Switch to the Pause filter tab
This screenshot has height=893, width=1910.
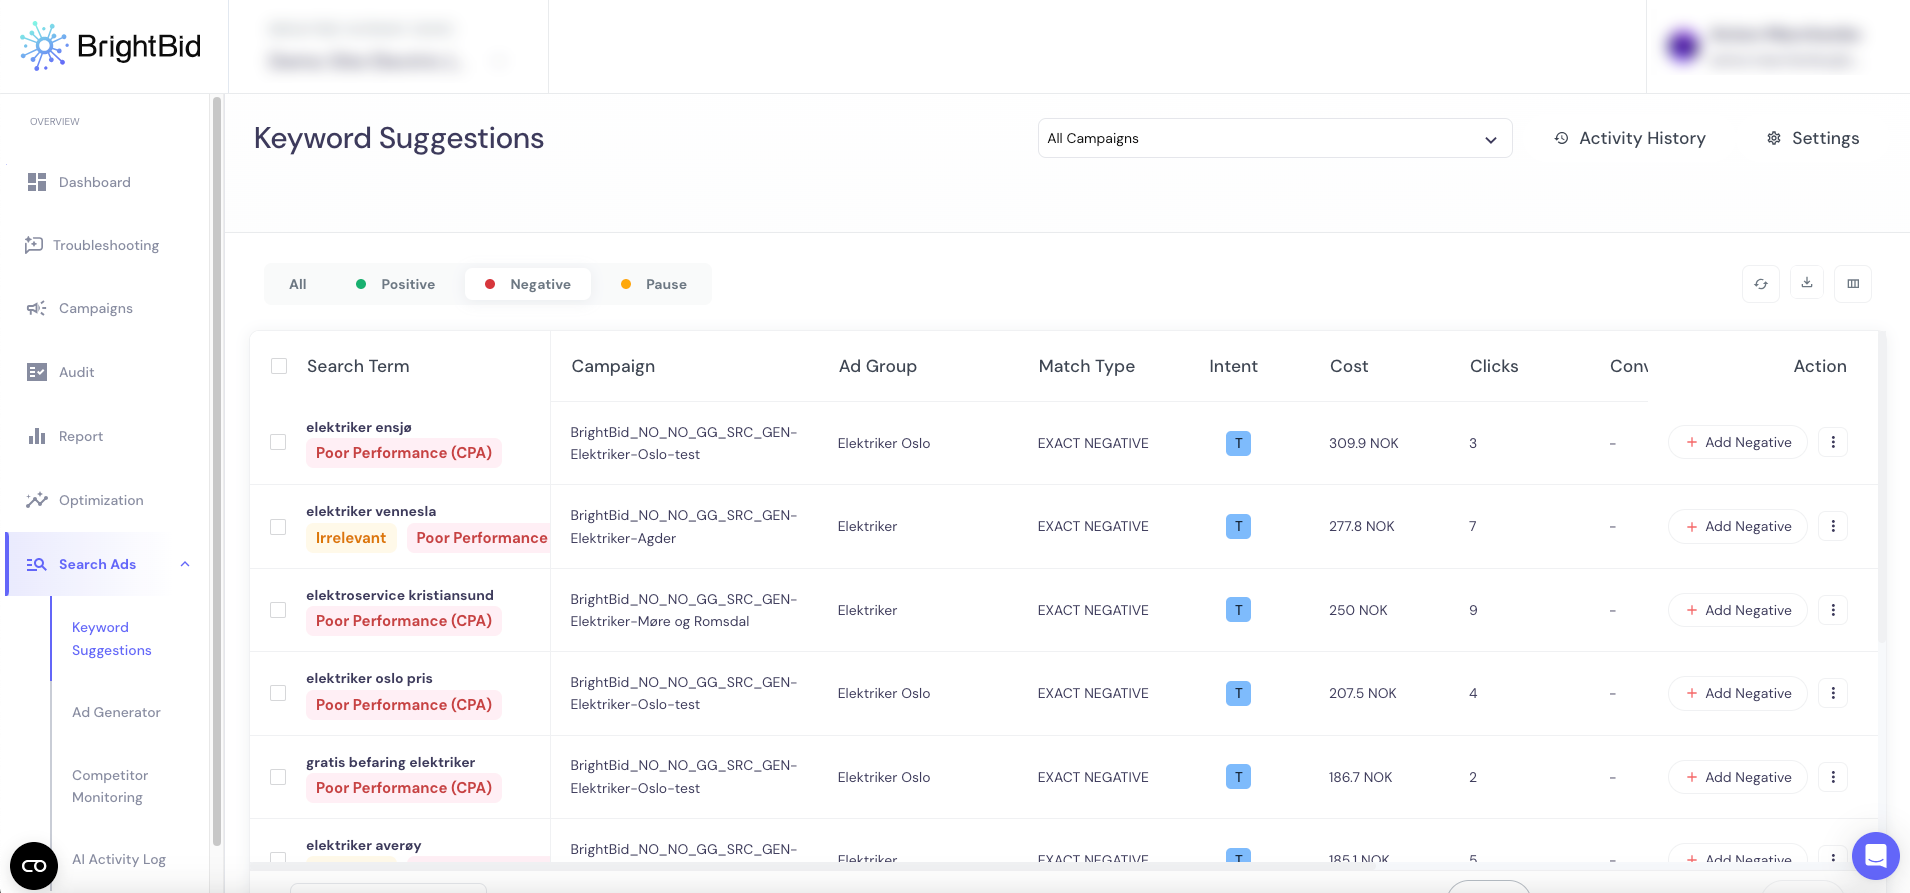point(654,284)
